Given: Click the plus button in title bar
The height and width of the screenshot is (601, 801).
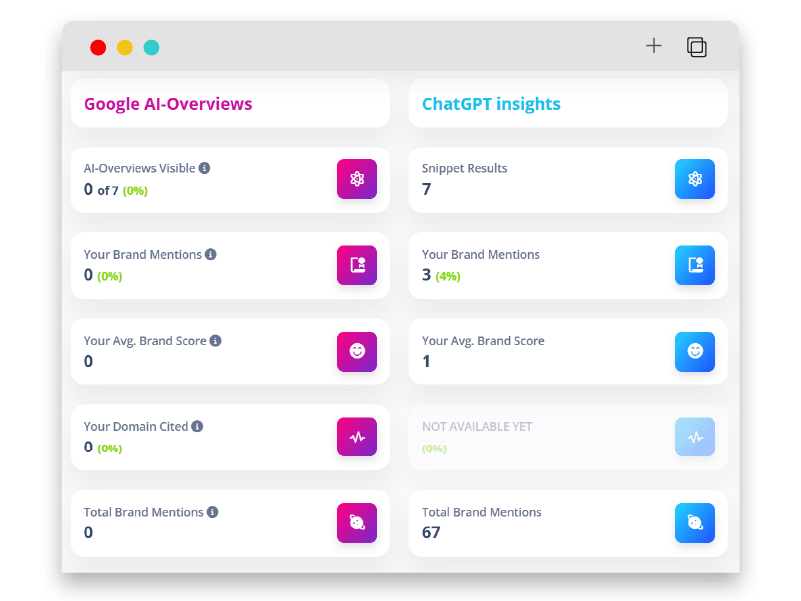Looking at the screenshot, I should [654, 46].
